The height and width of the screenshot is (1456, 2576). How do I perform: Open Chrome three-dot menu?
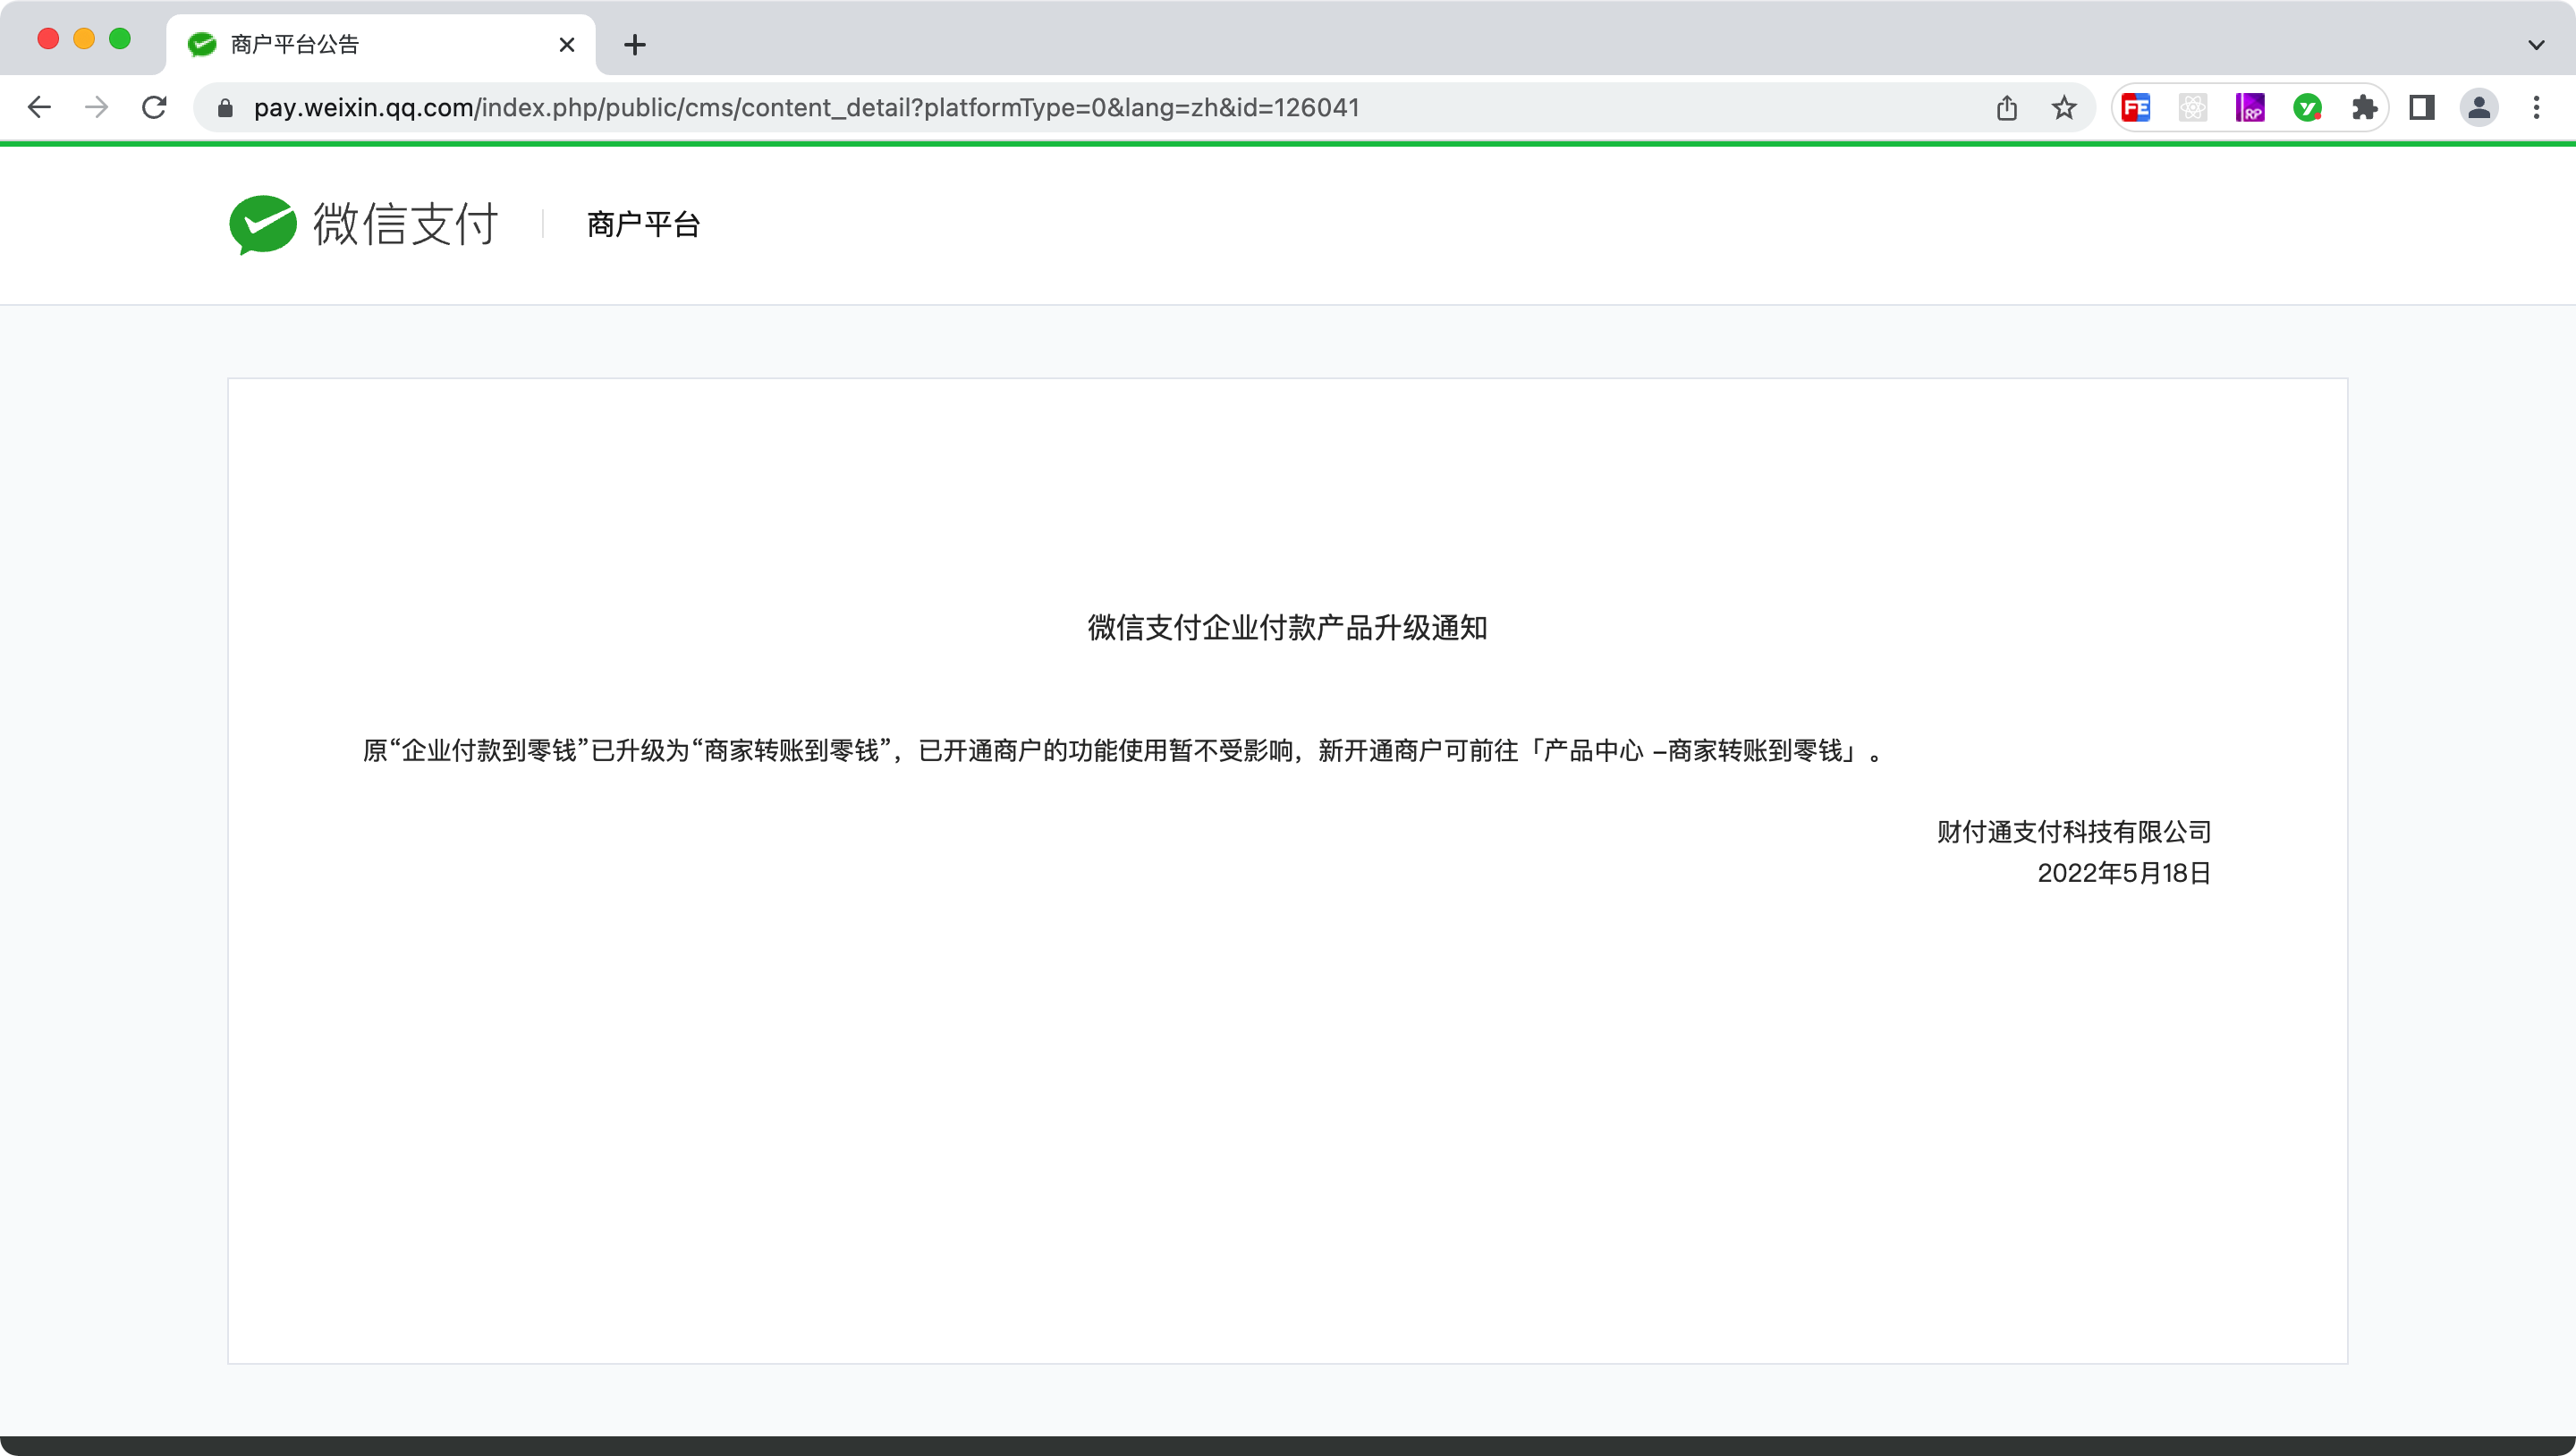pos(2536,107)
